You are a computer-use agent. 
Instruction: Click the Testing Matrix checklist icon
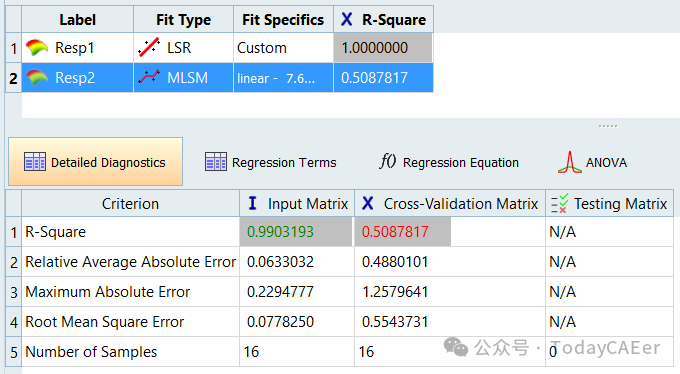(559, 203)
